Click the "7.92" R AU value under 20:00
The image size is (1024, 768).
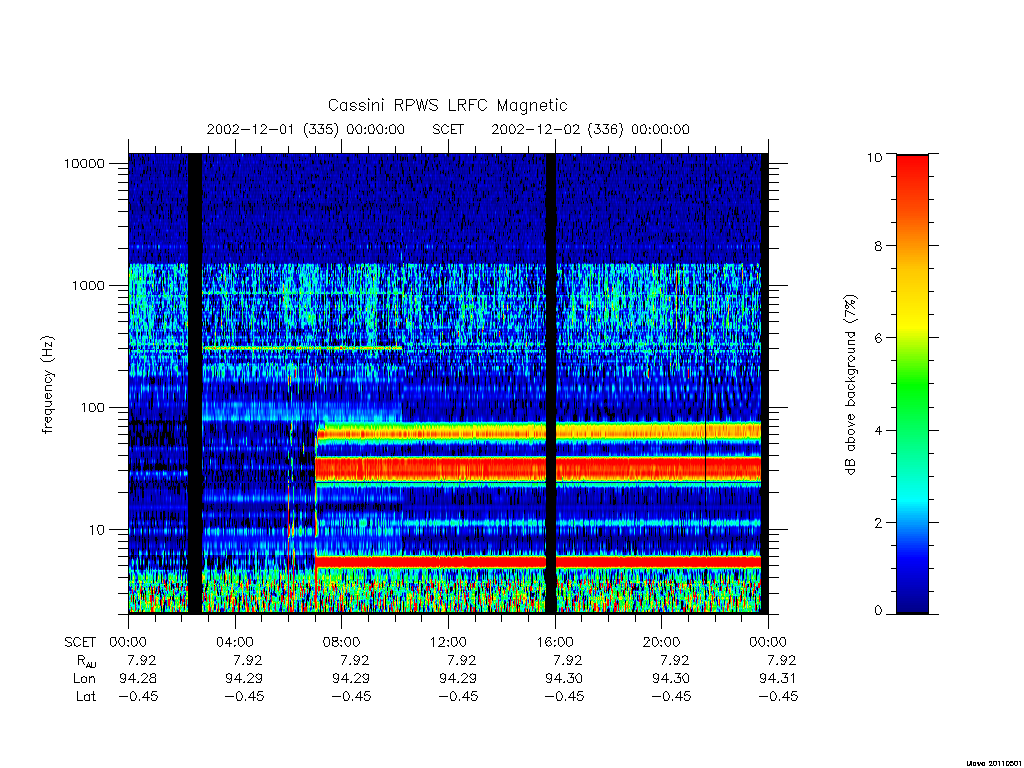coord(675,660)
